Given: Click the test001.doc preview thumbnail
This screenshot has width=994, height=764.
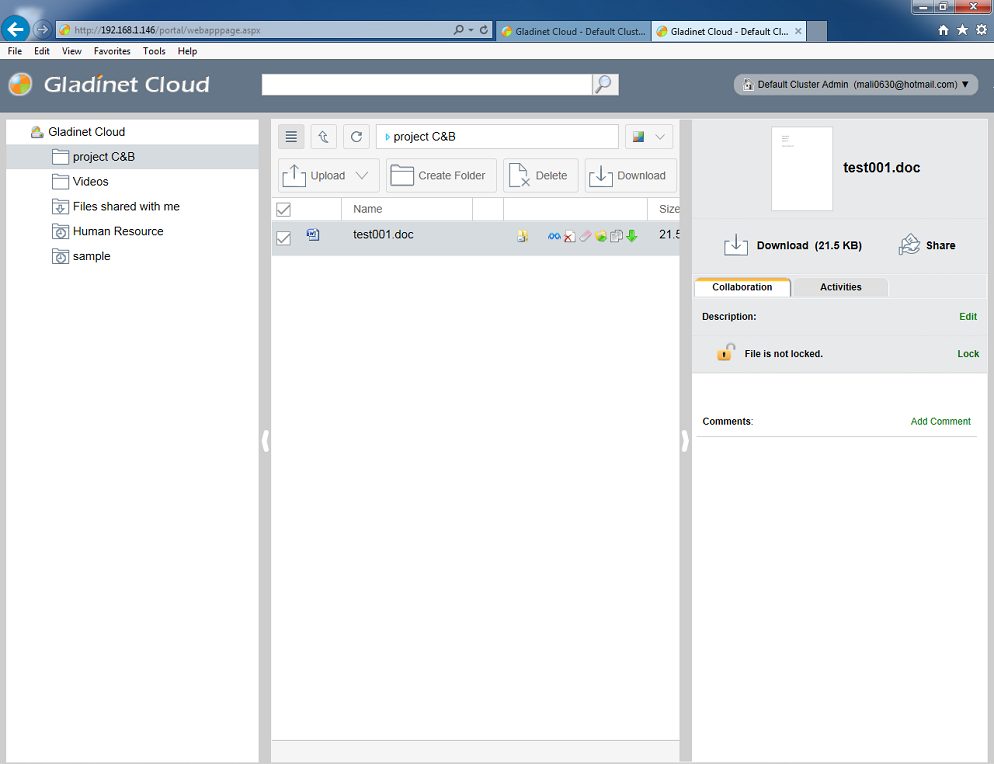Looking at the screenshot, I should [x=801, y=168].
